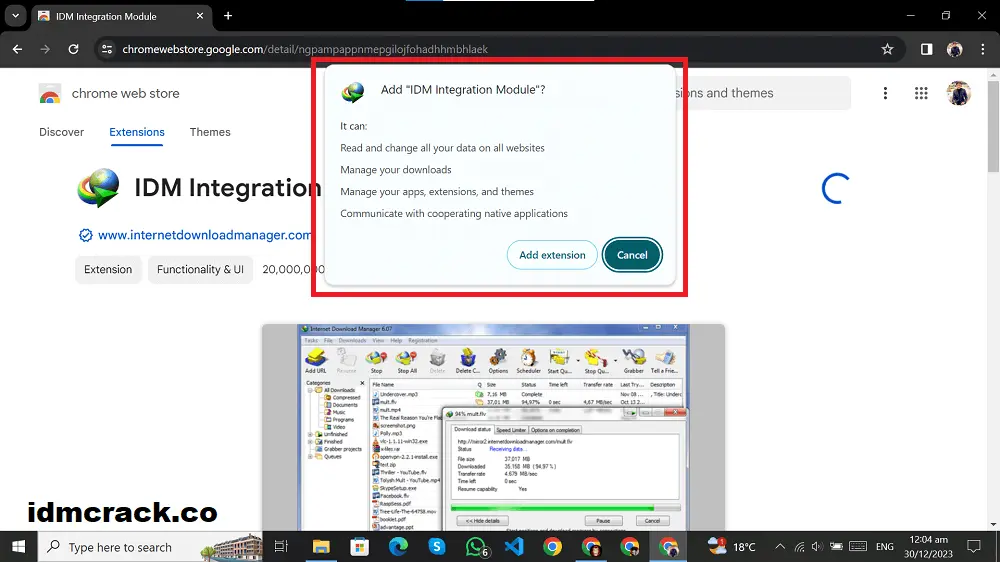Image resolution: width=1000 pixels, height=562 pixels.
Task: Open web store more options menu
Action: pos(885,94)
